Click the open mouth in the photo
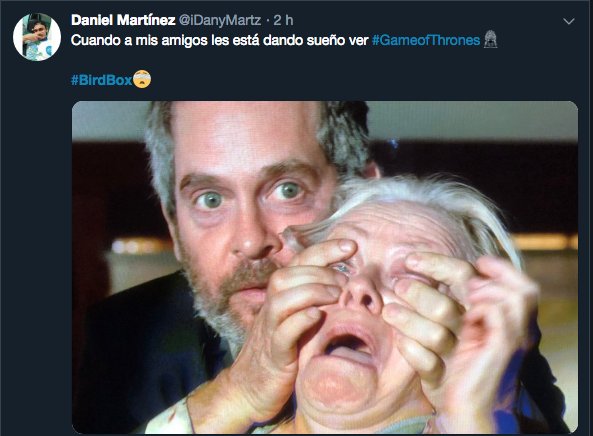The image size is (593, 436). tap(346, 344)
